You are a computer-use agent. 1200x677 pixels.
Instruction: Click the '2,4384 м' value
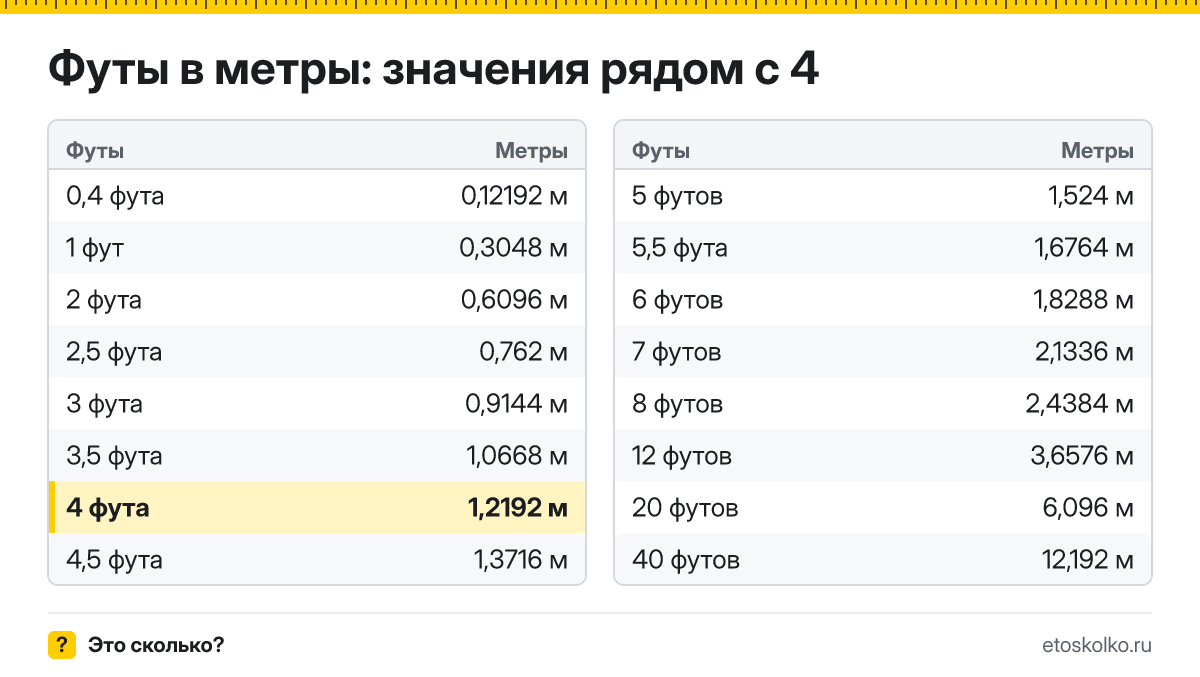[1080, 404]
